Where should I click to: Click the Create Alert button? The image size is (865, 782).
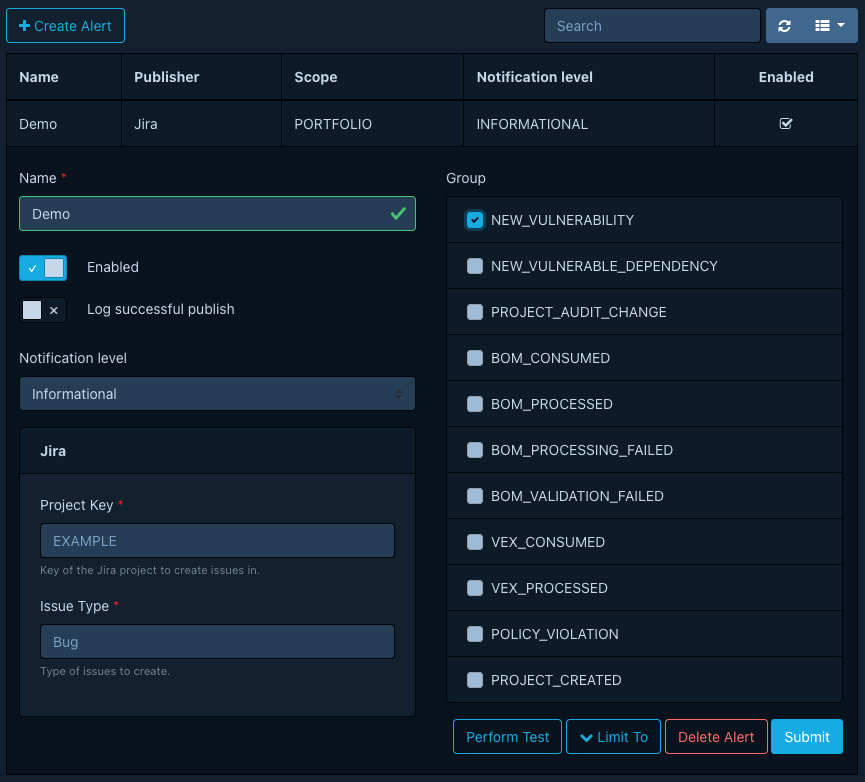click(65, 25)
